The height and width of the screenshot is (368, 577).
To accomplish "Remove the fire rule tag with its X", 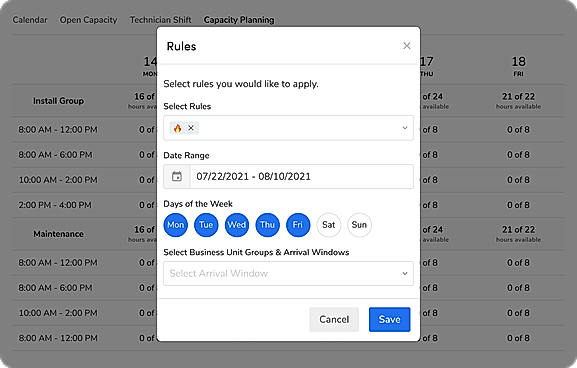I will tap(191, 128).
